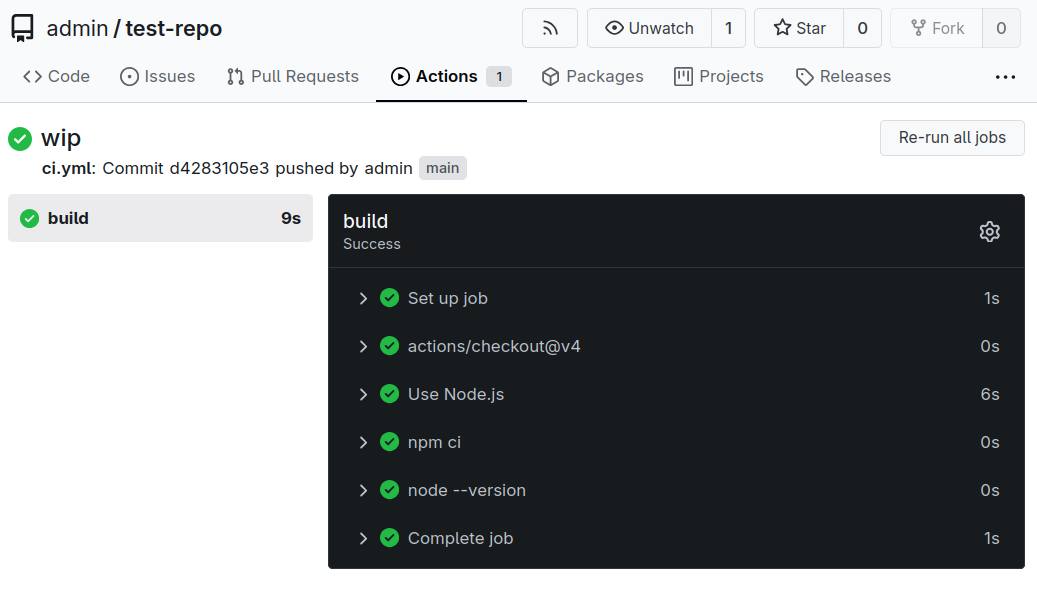Click the Unwatch eye button
The width and height of the screenshot is (1037, 604).
[649, 28]
